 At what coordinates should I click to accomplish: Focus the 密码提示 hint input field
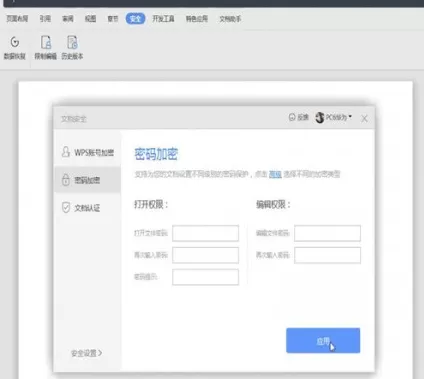pyautogui.click(x=205, y=277)
